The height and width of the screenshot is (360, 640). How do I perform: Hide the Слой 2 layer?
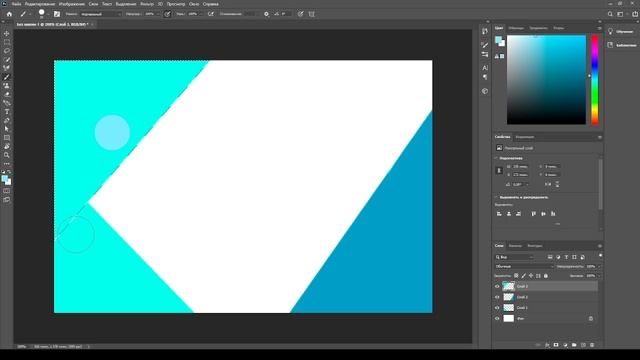pyautogui.click(x=497, y=297)
